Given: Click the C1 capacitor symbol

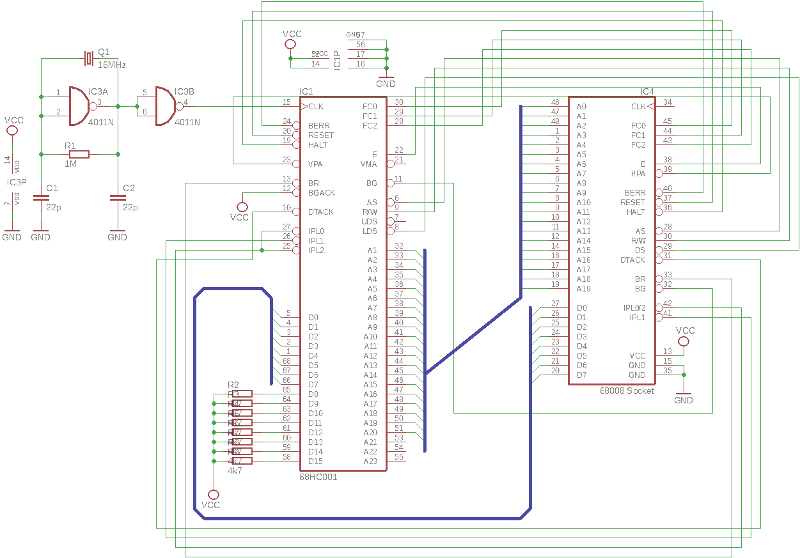Looking at the screenshot, I should click(41, 197).
